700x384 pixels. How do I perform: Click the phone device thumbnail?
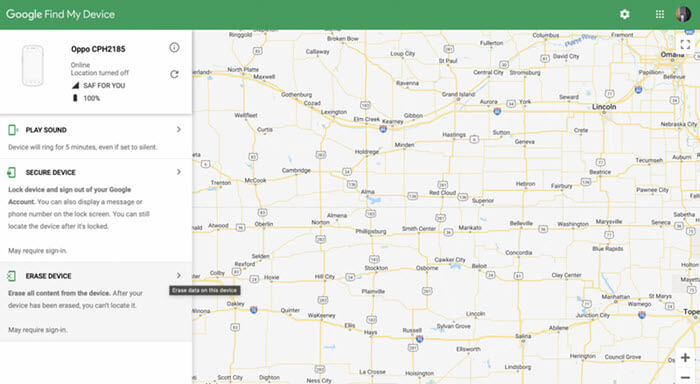33,66
